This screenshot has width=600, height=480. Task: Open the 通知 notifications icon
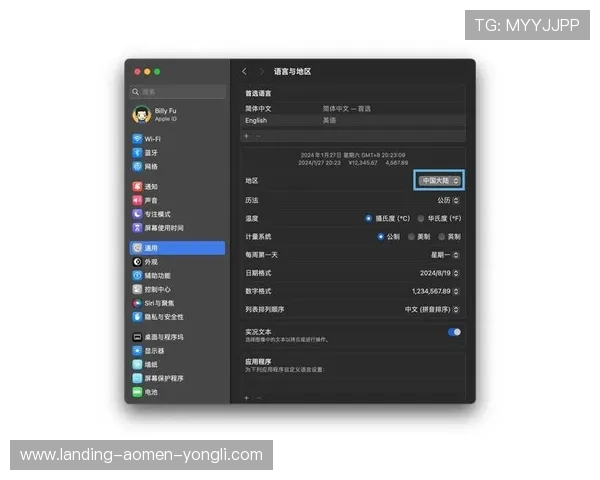click(137, 186)
